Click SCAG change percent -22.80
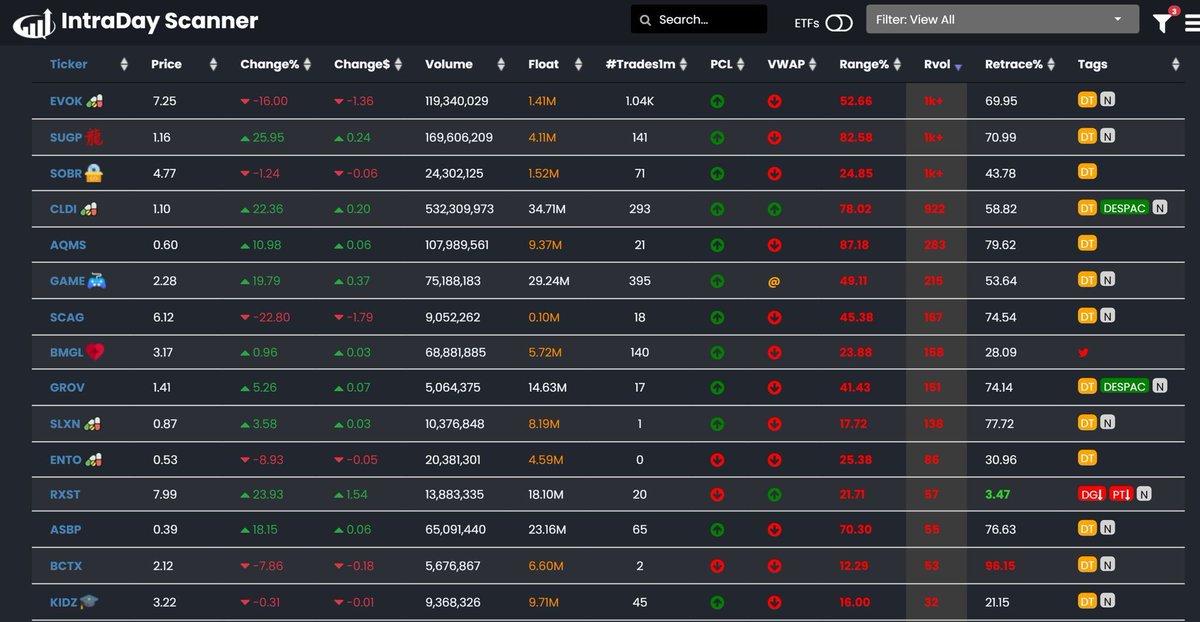The width and height of the screenshot is (1200, 622). 265,317
